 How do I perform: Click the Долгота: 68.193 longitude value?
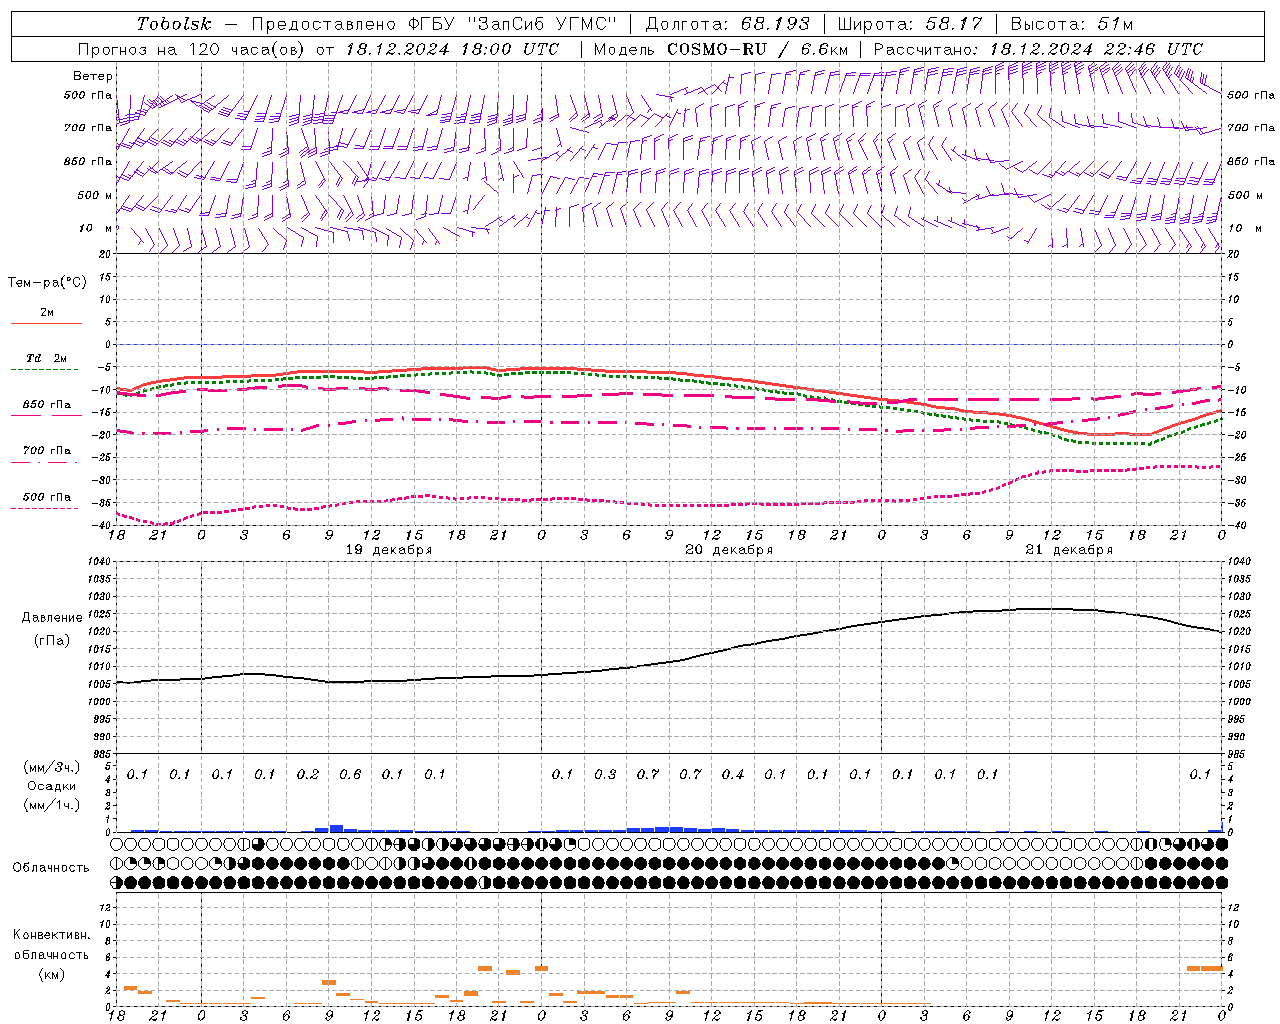pyautogui.click(x=727, y=24)
